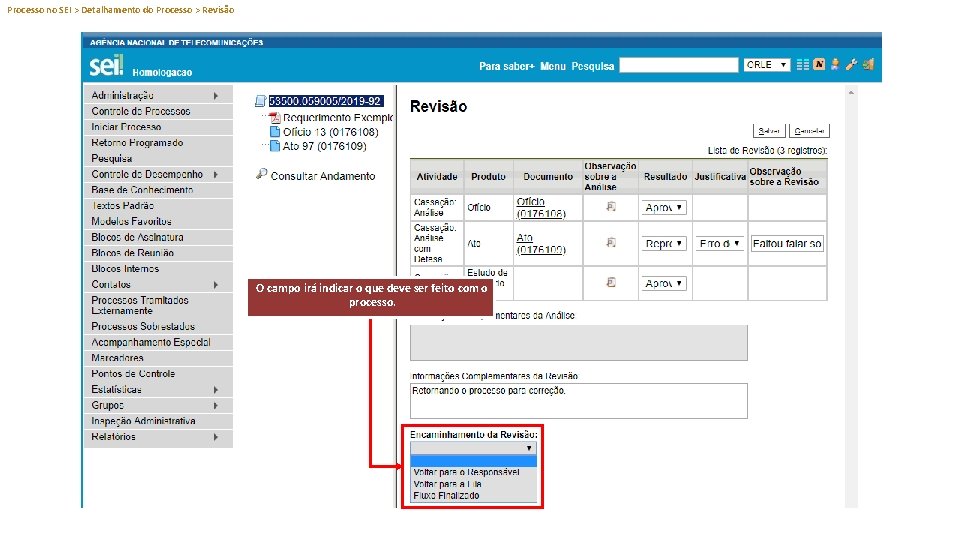Screen dimensions: 960x540
Task: Click the SEI logo
Action: (107, 66)
